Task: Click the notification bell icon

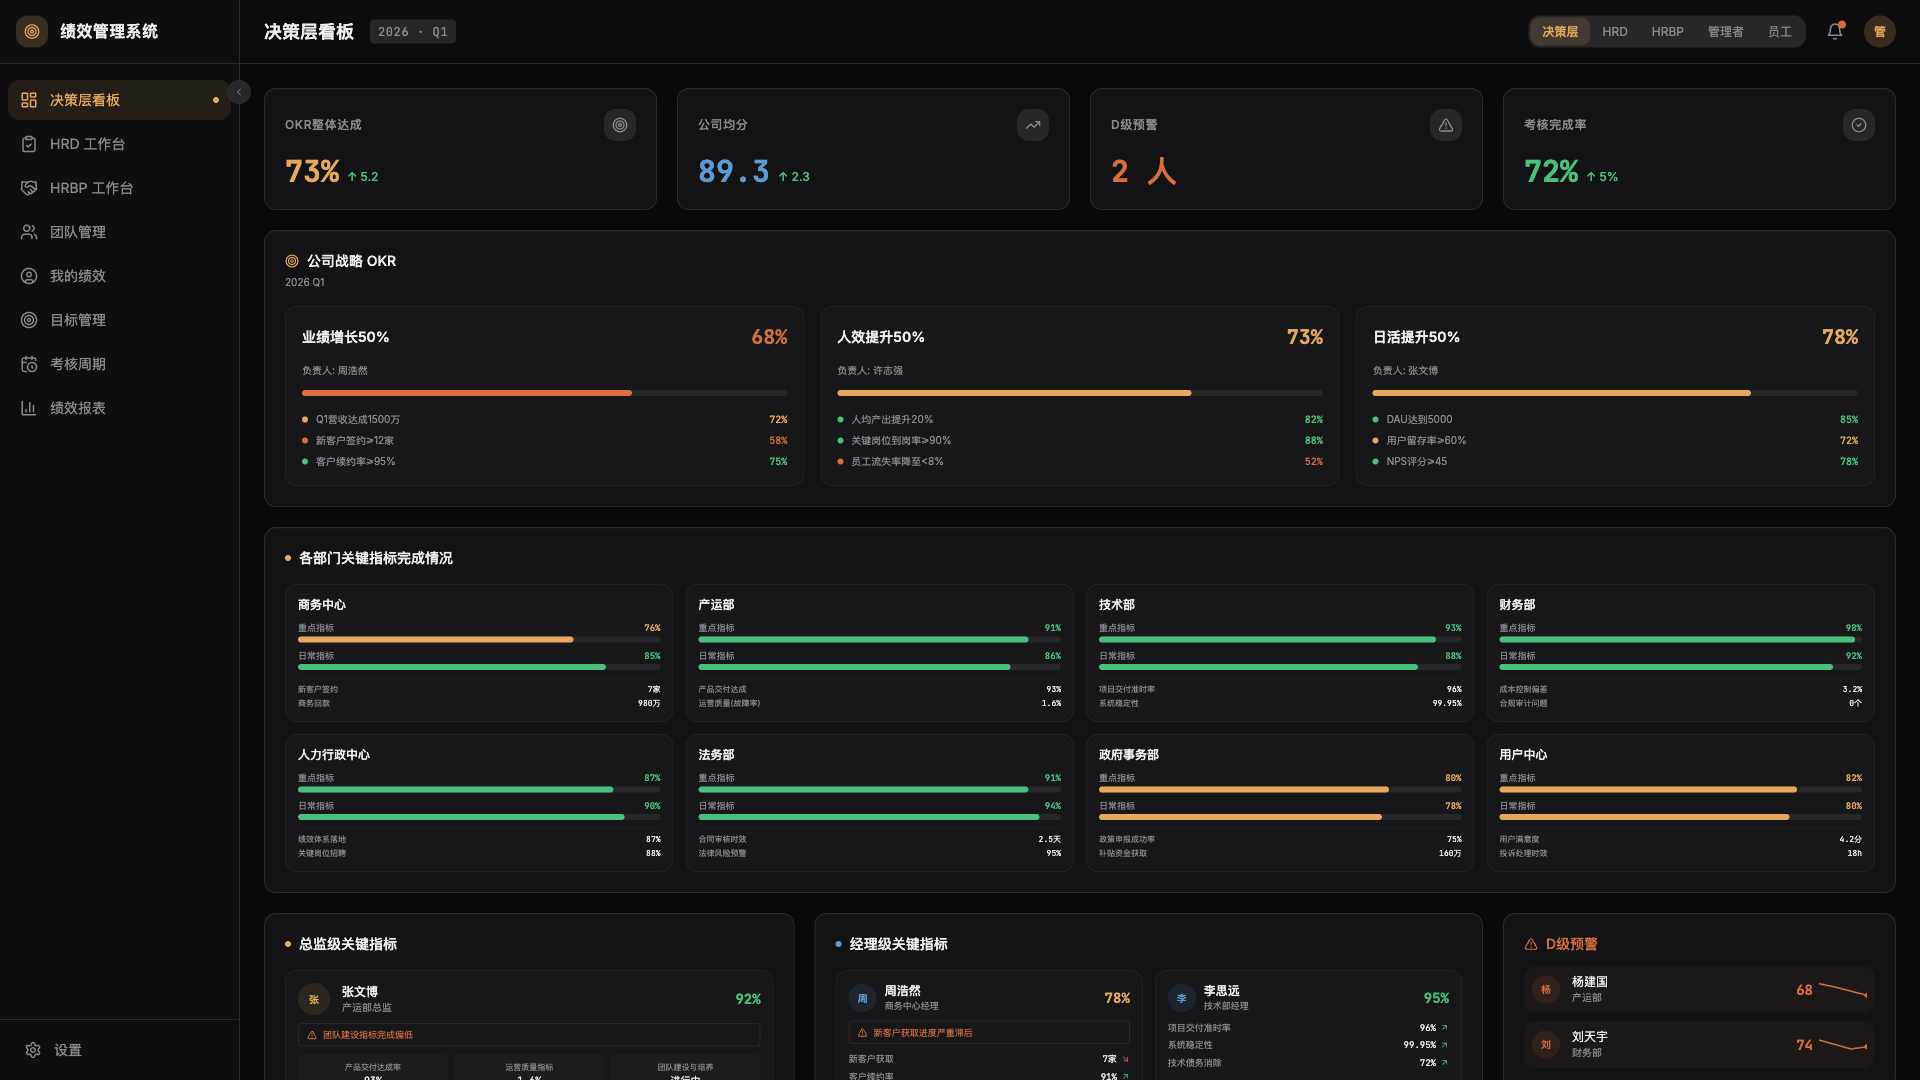Action: (1835, 31)
